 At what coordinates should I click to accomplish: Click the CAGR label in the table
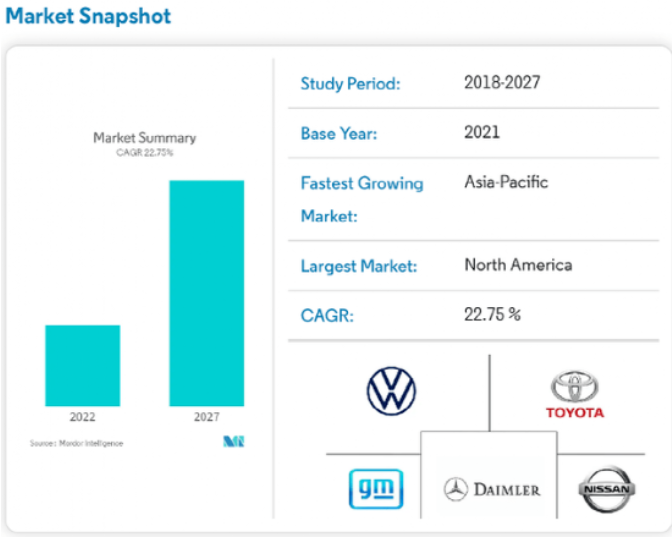pos(327,316)
